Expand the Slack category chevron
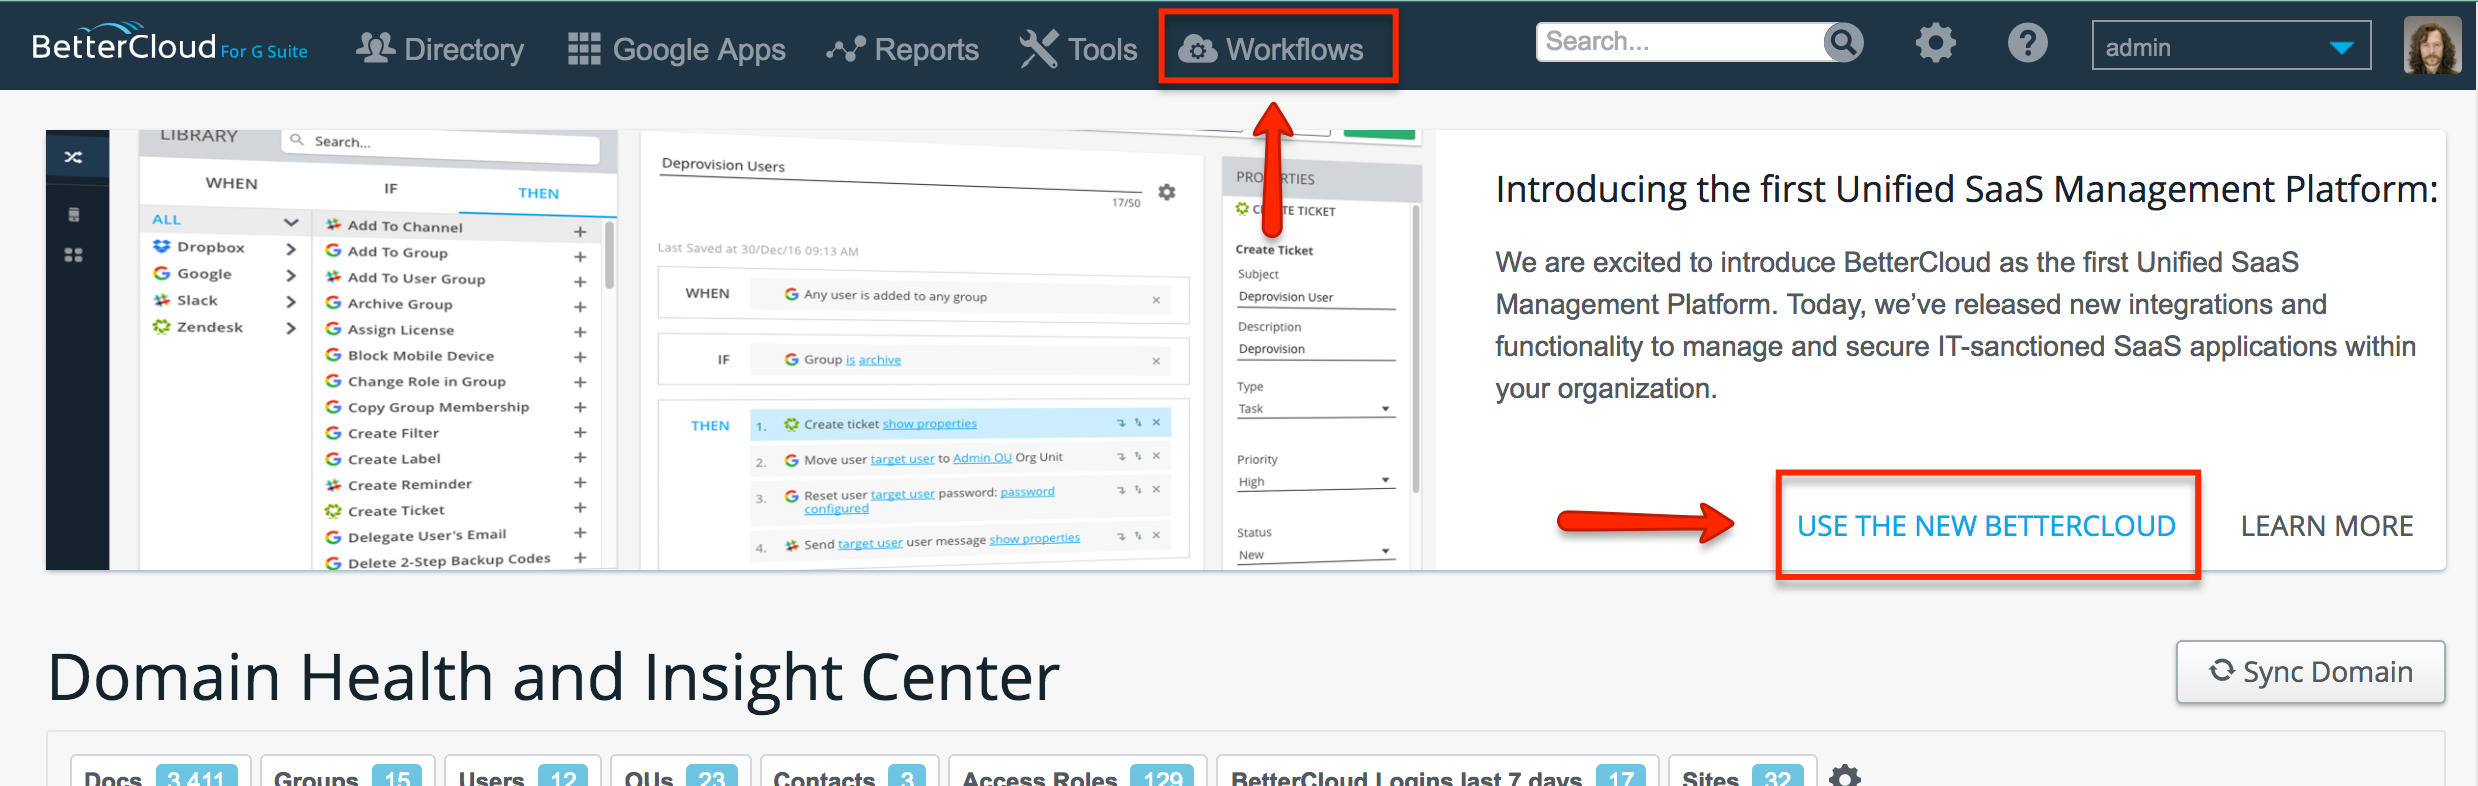This screenshot has height=786, width=2478. [x=291, y=301]
